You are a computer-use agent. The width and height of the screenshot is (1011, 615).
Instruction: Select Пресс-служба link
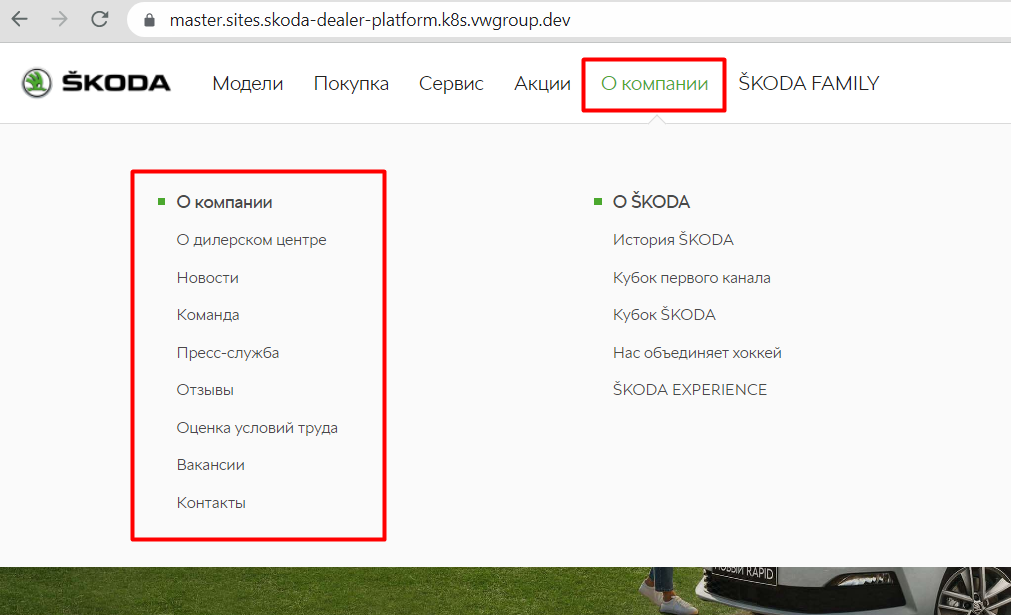tap(228, 353)
